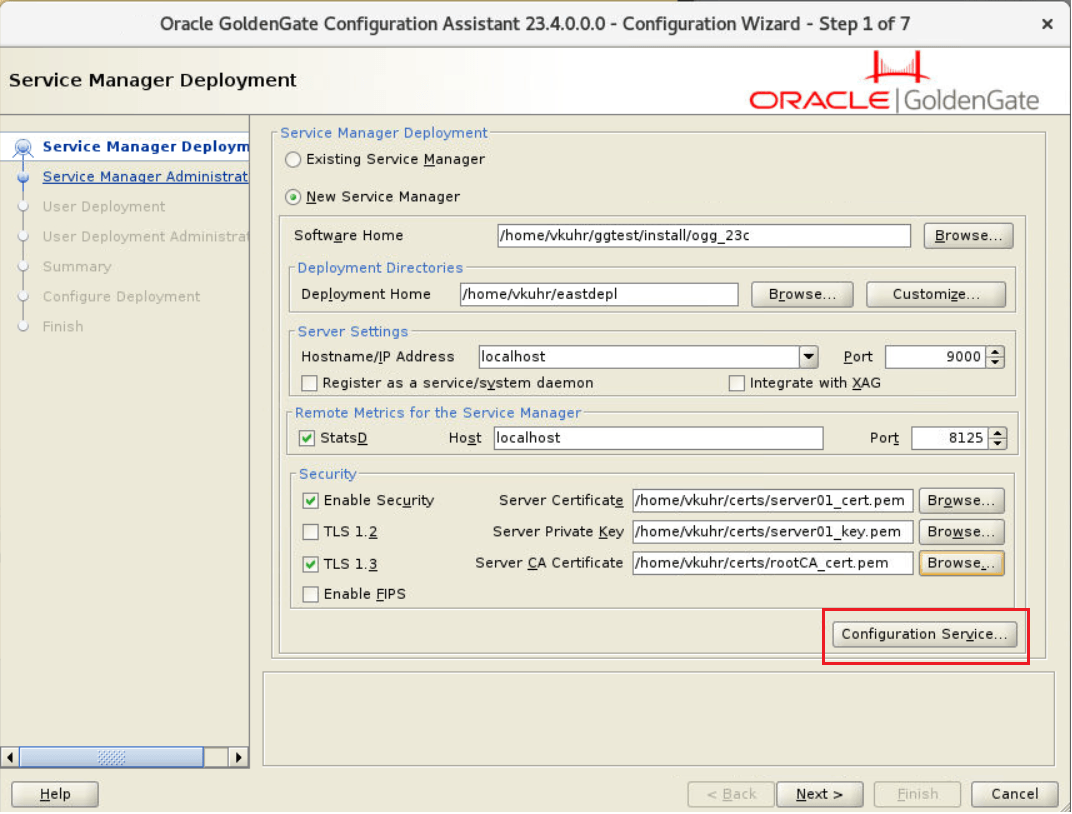Select 'New Service Manager' option
Screen dimensions: 1072x814
tap(292, 197)
